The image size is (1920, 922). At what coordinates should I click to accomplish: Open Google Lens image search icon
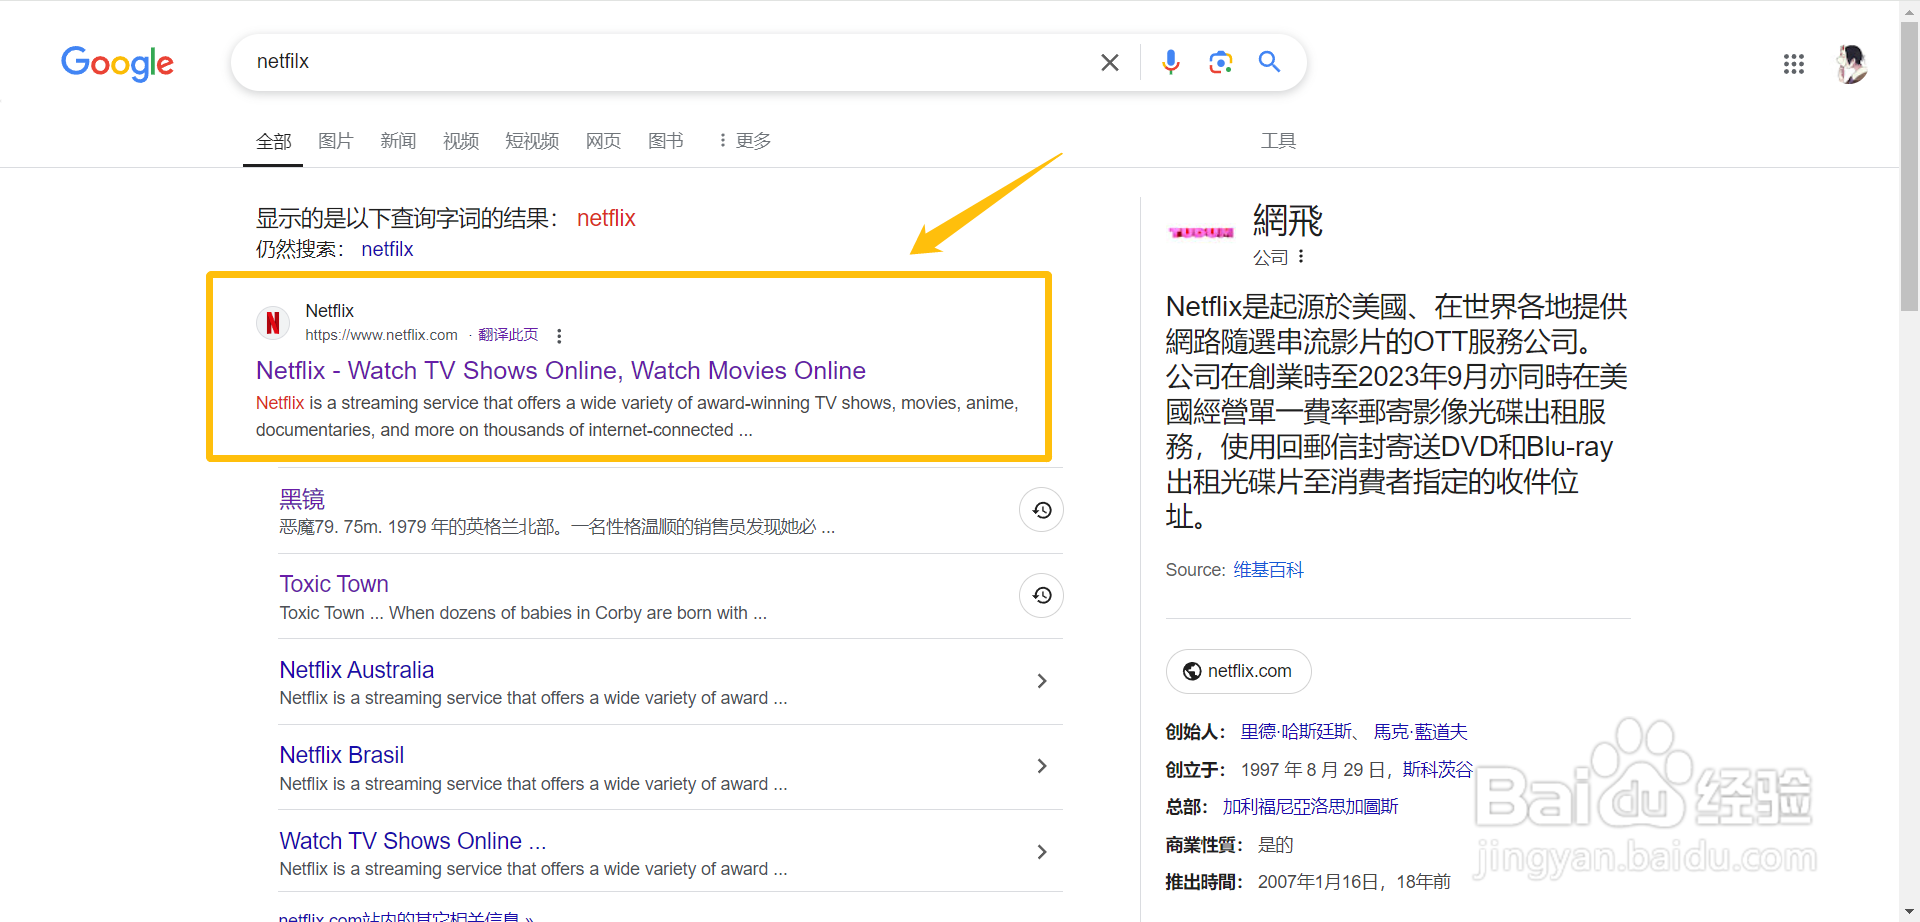point(1220,62)
